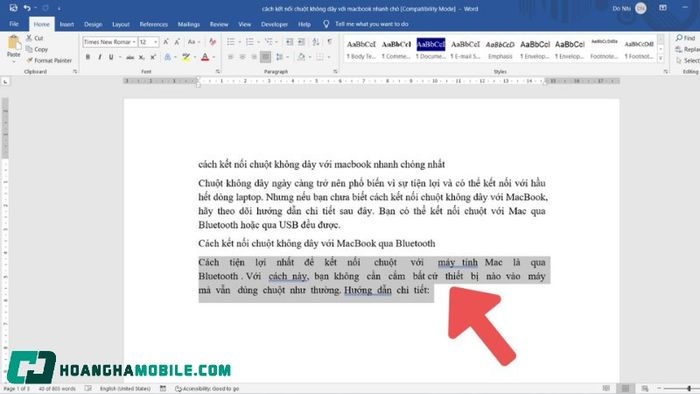The image size is (700, 394).
Task: Expand the Styles gallery
Action: pos(661,58)
